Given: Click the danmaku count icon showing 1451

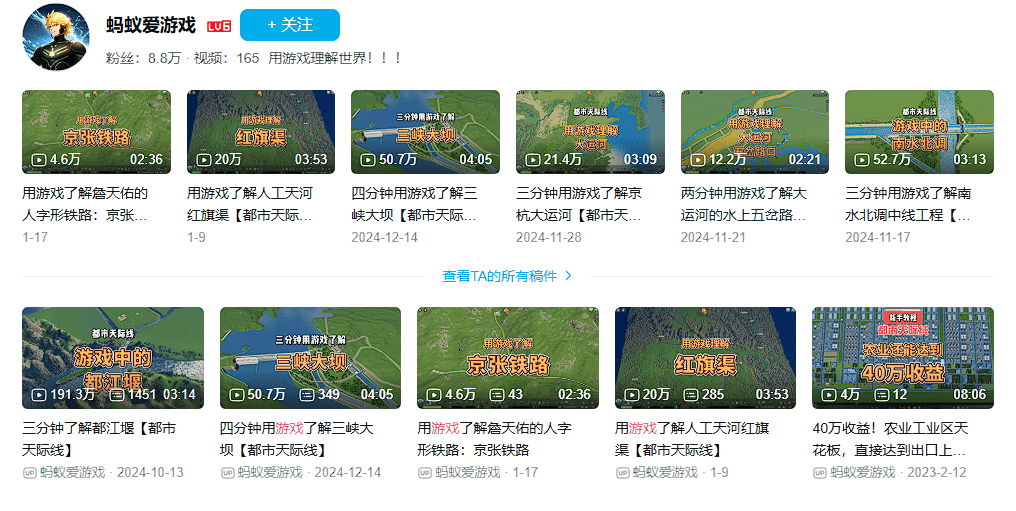Looking at the screenshot, I should click(x=117, y=394).
